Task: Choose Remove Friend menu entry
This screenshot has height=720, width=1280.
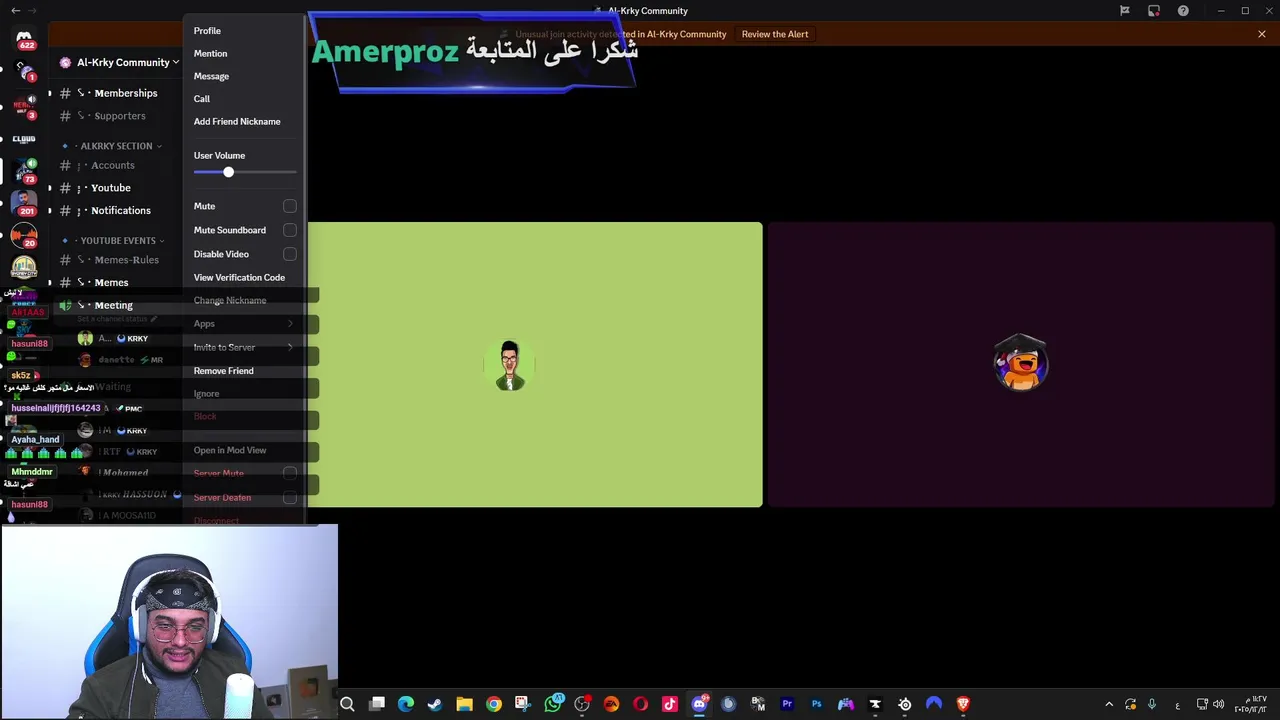Action: [223, 371]
